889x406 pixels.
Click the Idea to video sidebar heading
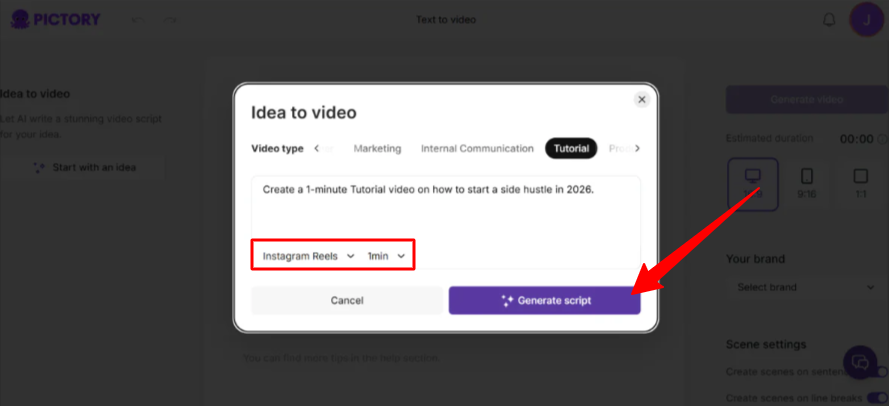[x=35, y=94]
